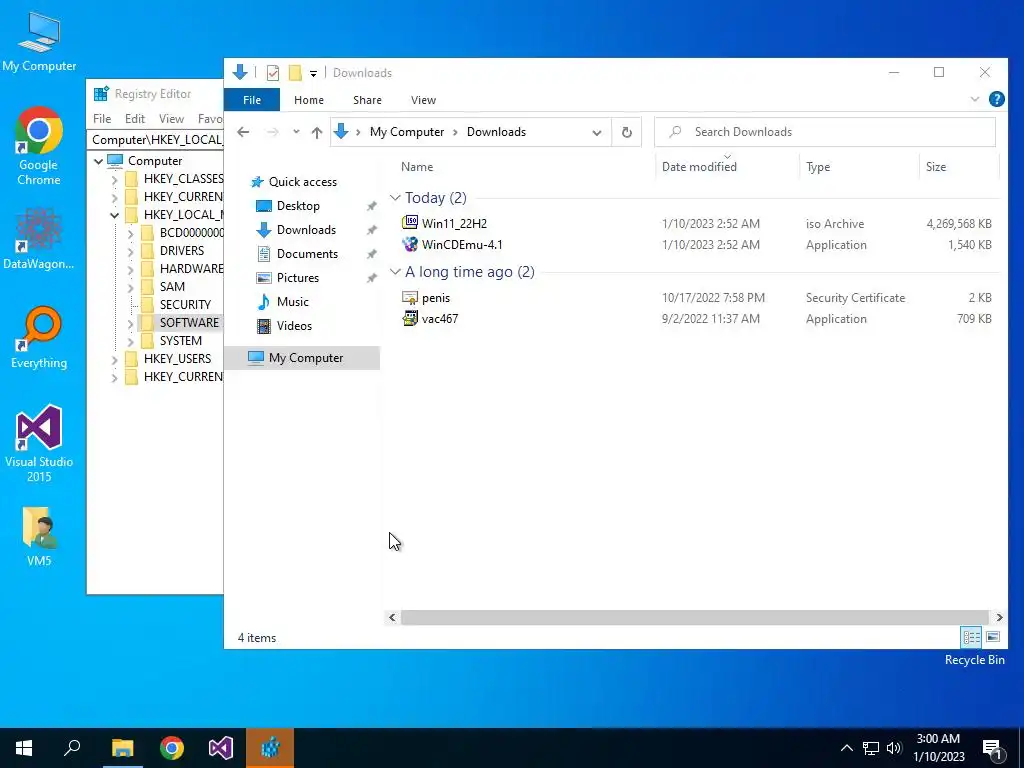This screenshot has width=1024, height=768.
Task: Select the SOFTWARE key in Registry Editor
Action: 189,323
